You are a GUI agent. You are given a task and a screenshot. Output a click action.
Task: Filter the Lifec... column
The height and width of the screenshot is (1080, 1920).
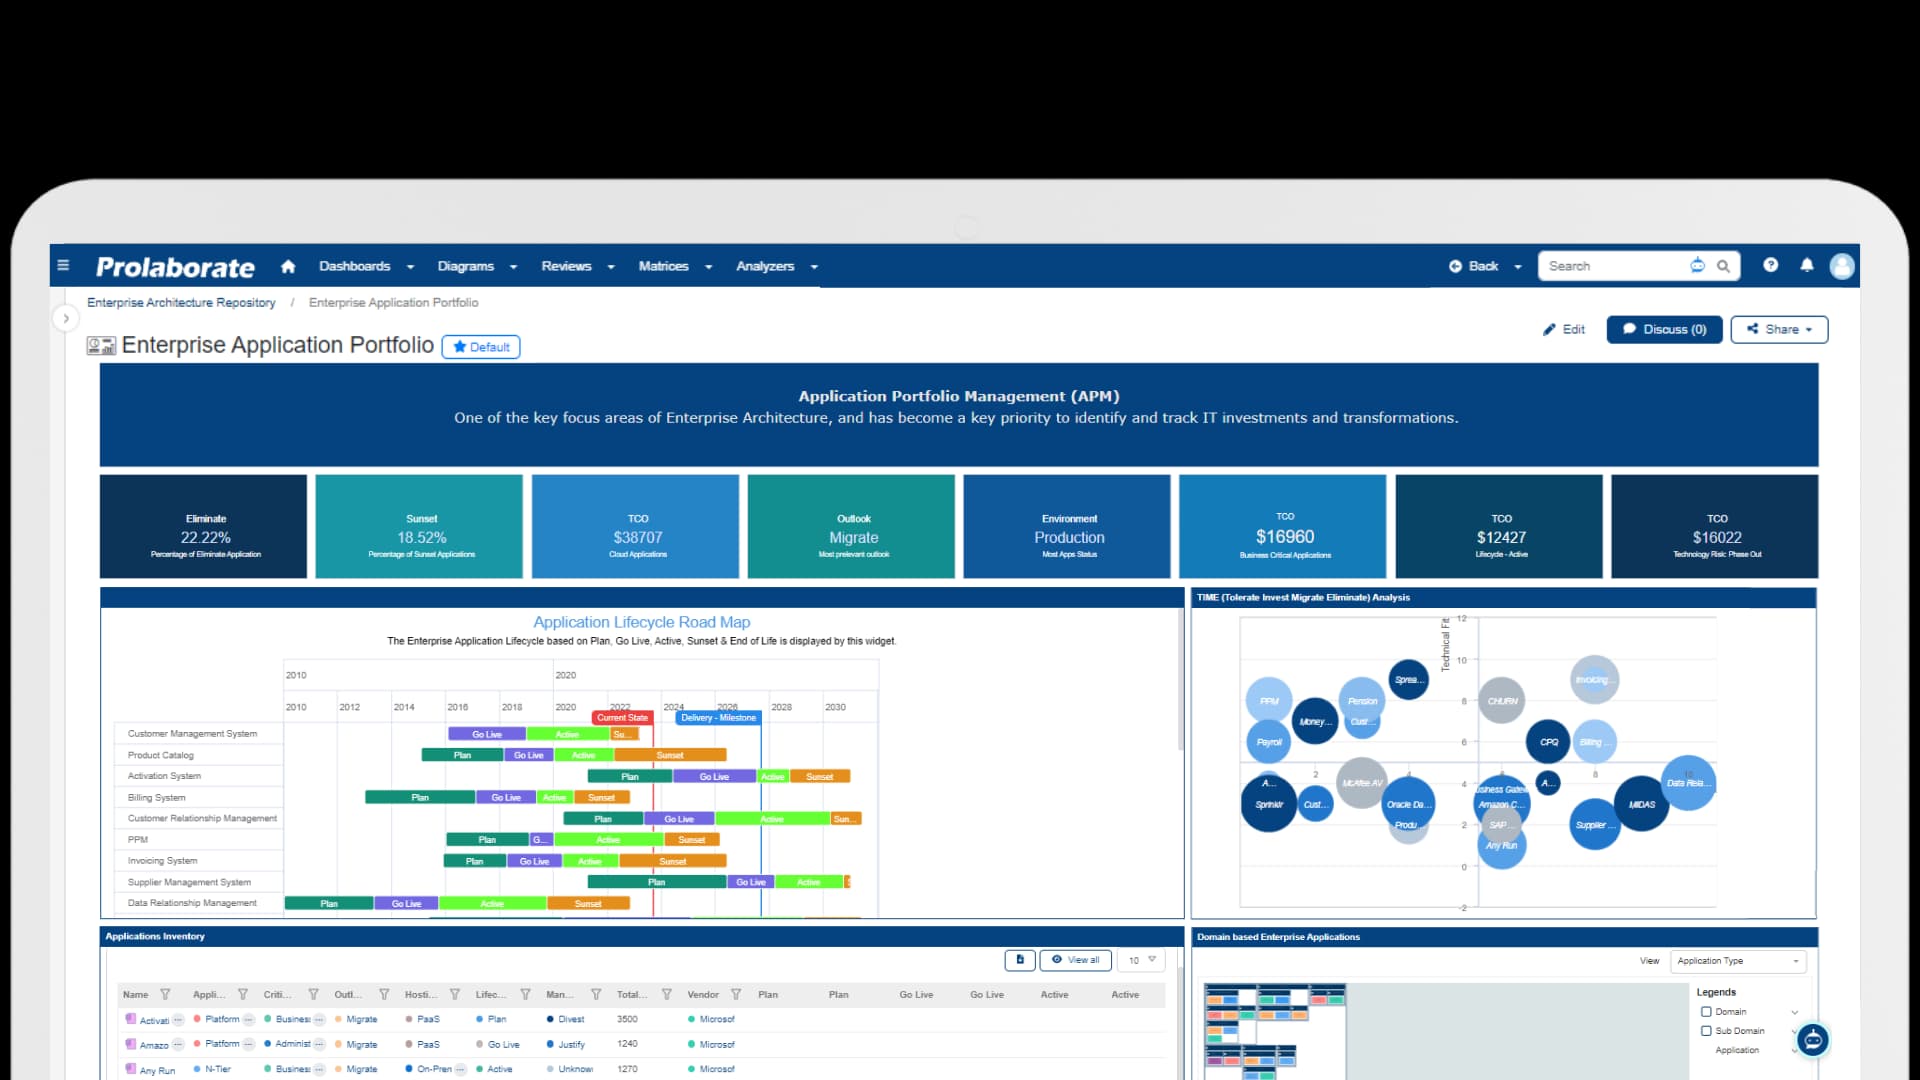(x=525, y=995)
